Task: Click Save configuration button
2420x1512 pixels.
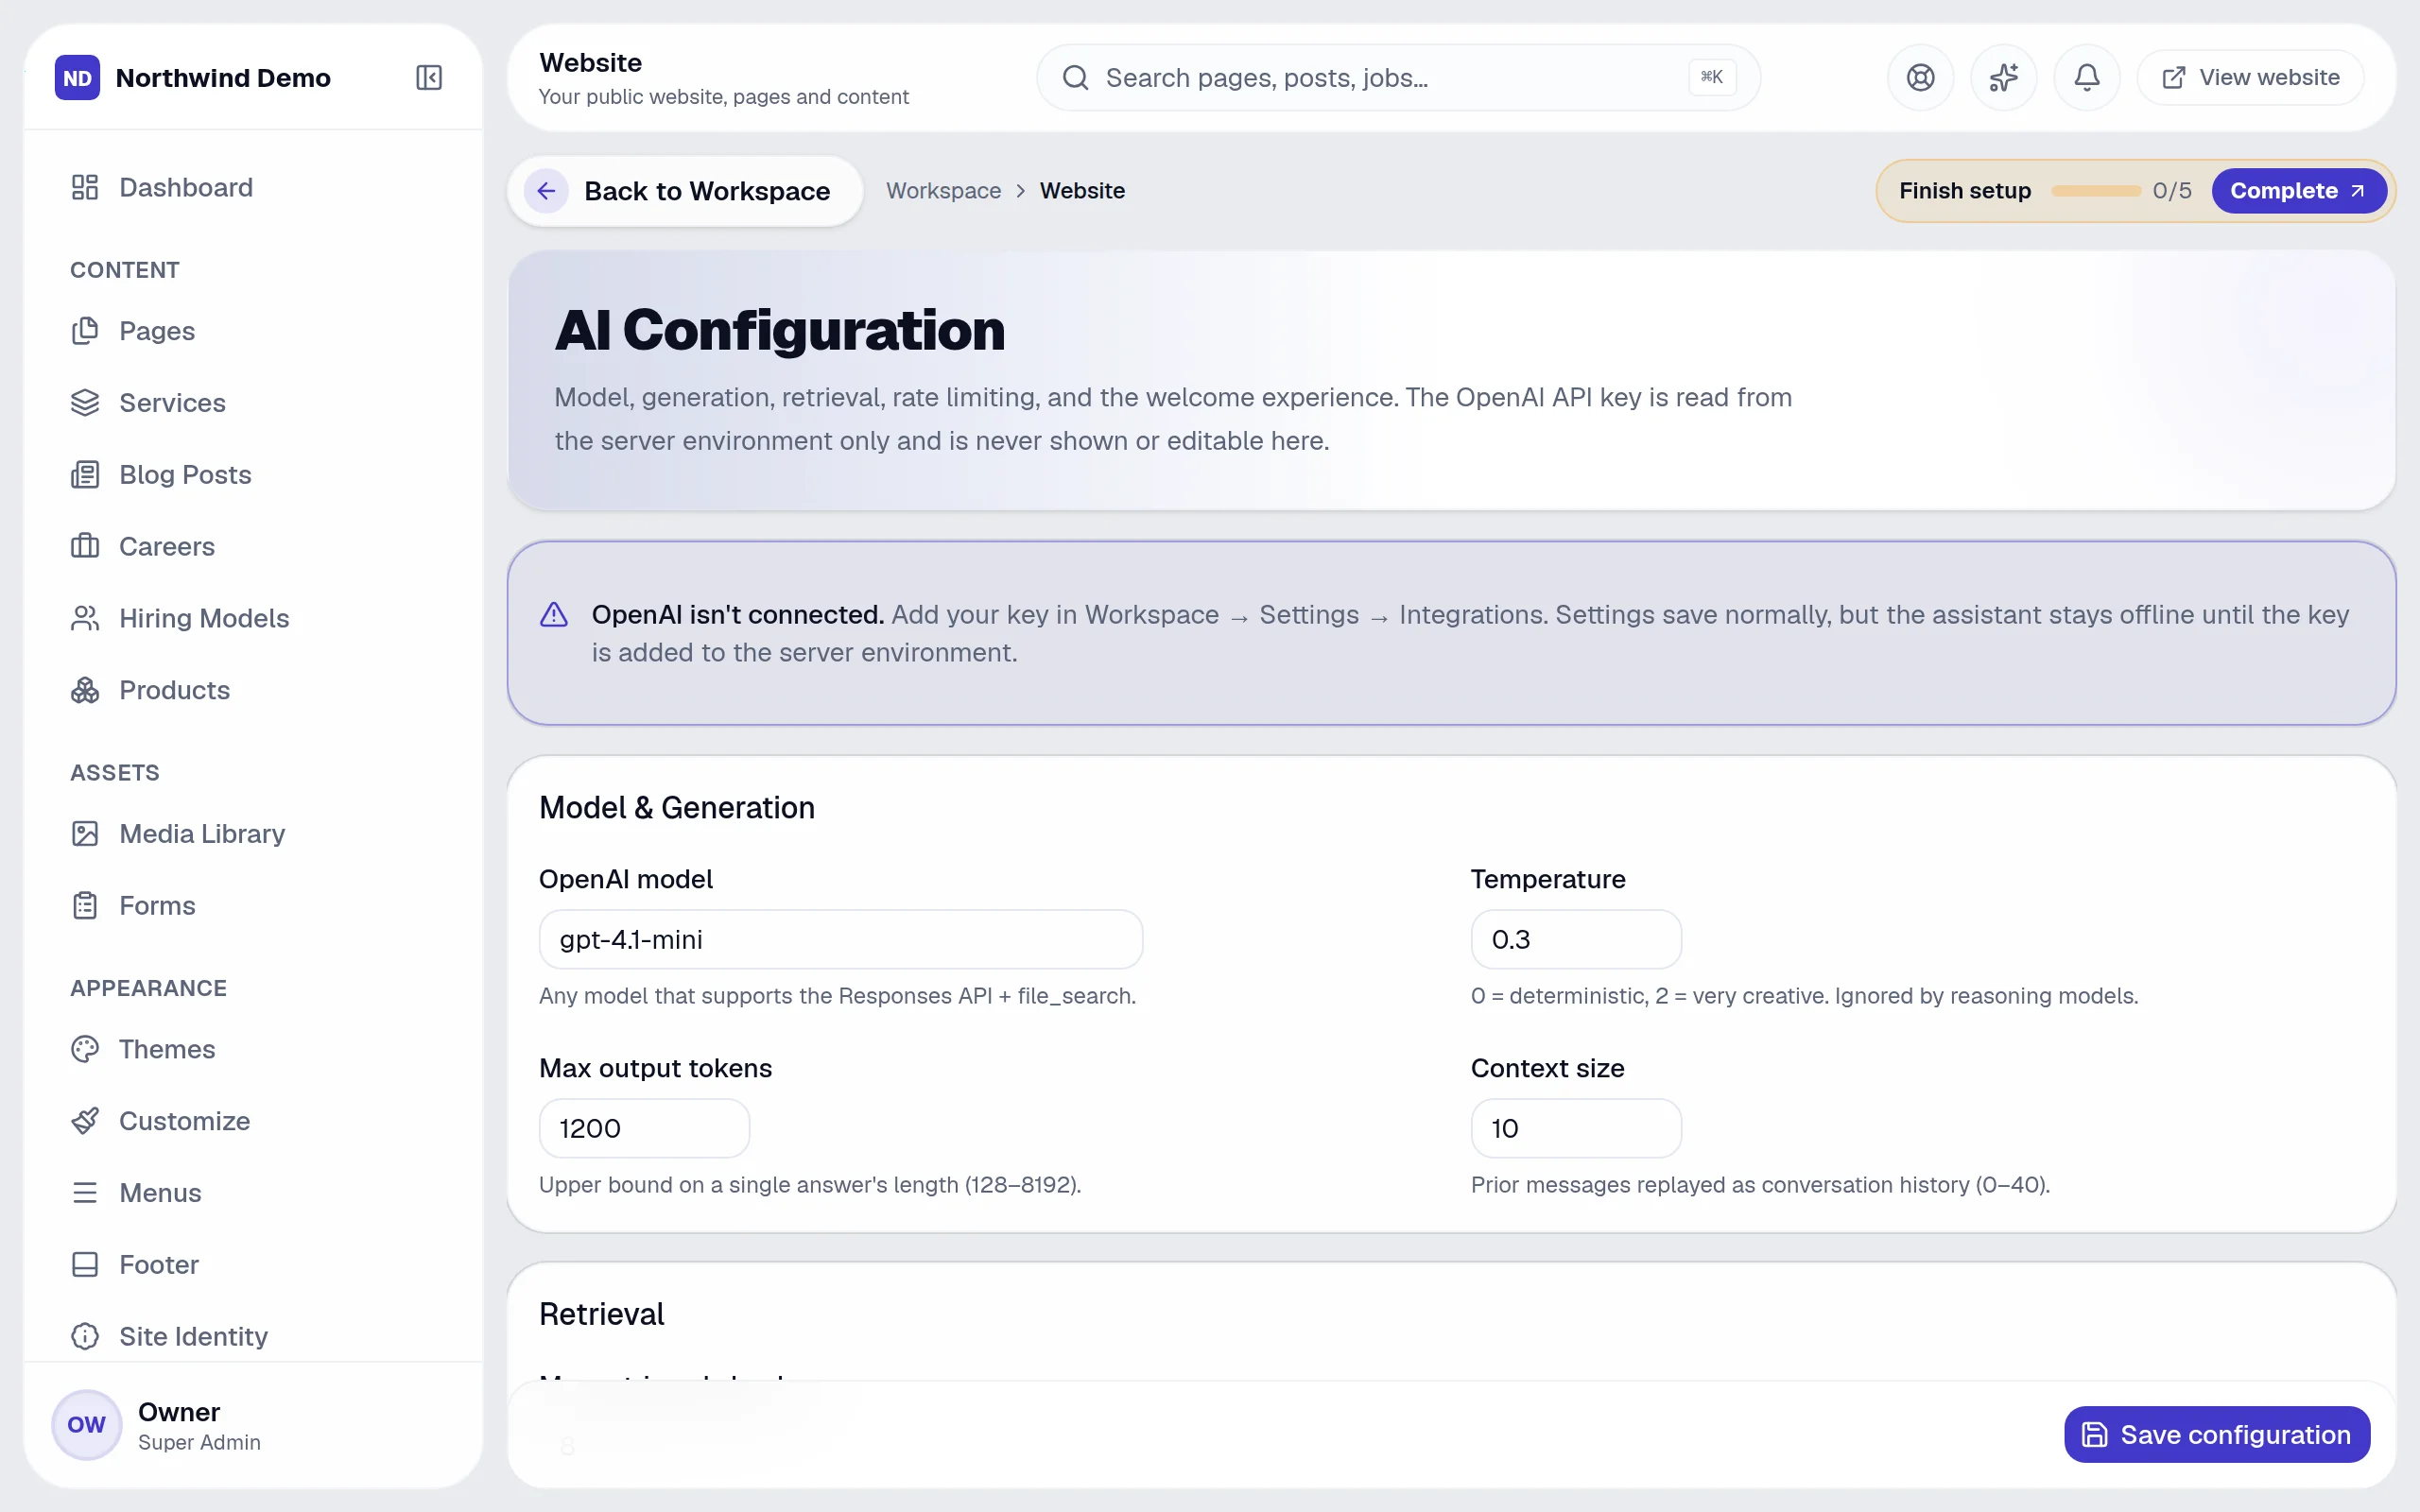Action: coord(2217,1435)
